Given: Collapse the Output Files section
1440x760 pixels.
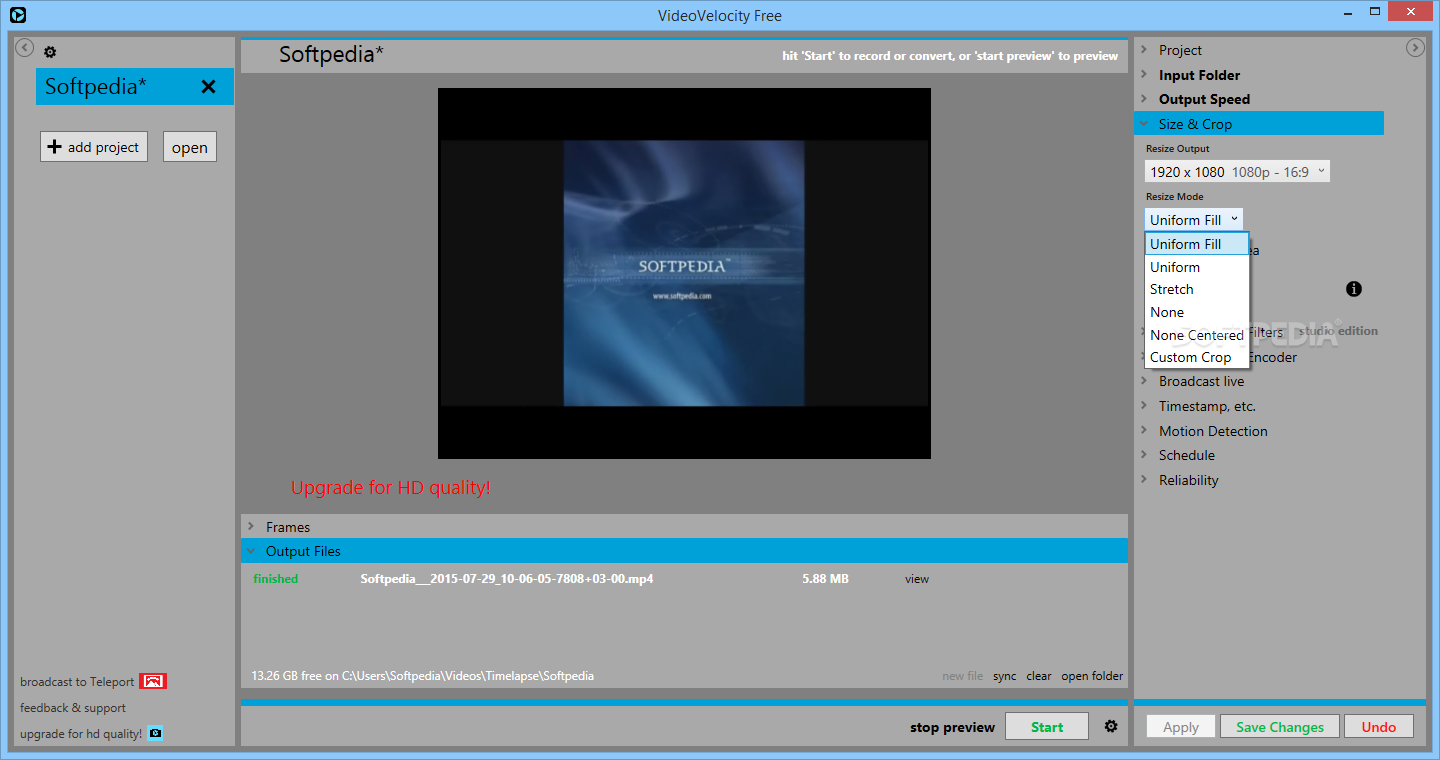Looking at the screenshot, I should (684, 551).
